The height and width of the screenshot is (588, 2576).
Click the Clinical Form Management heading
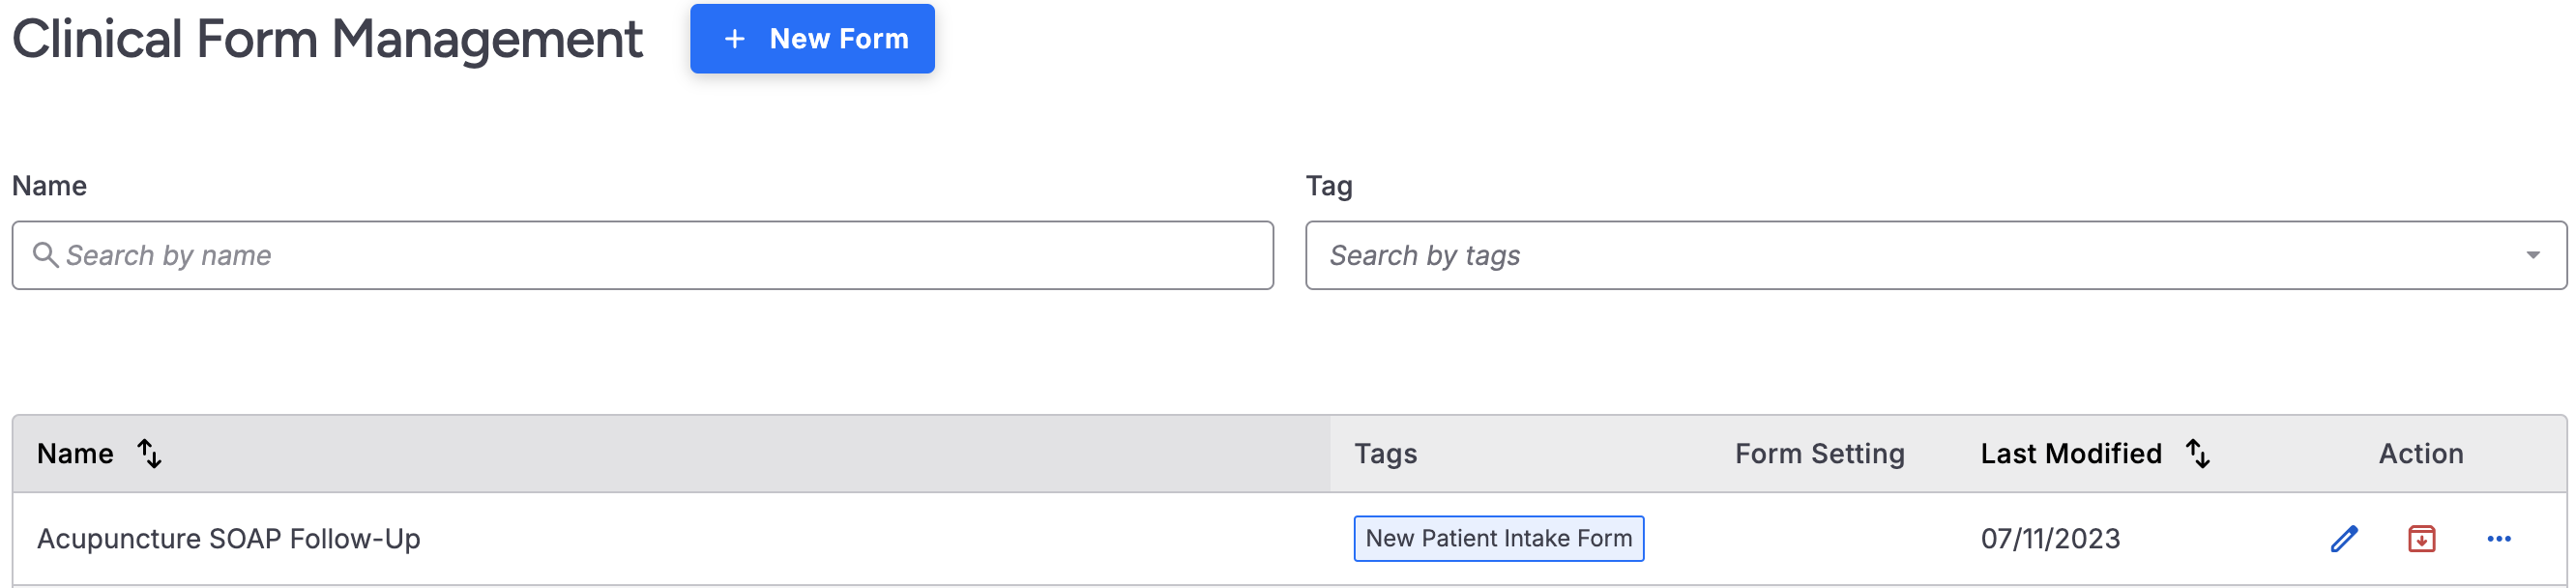click(327, 39)
